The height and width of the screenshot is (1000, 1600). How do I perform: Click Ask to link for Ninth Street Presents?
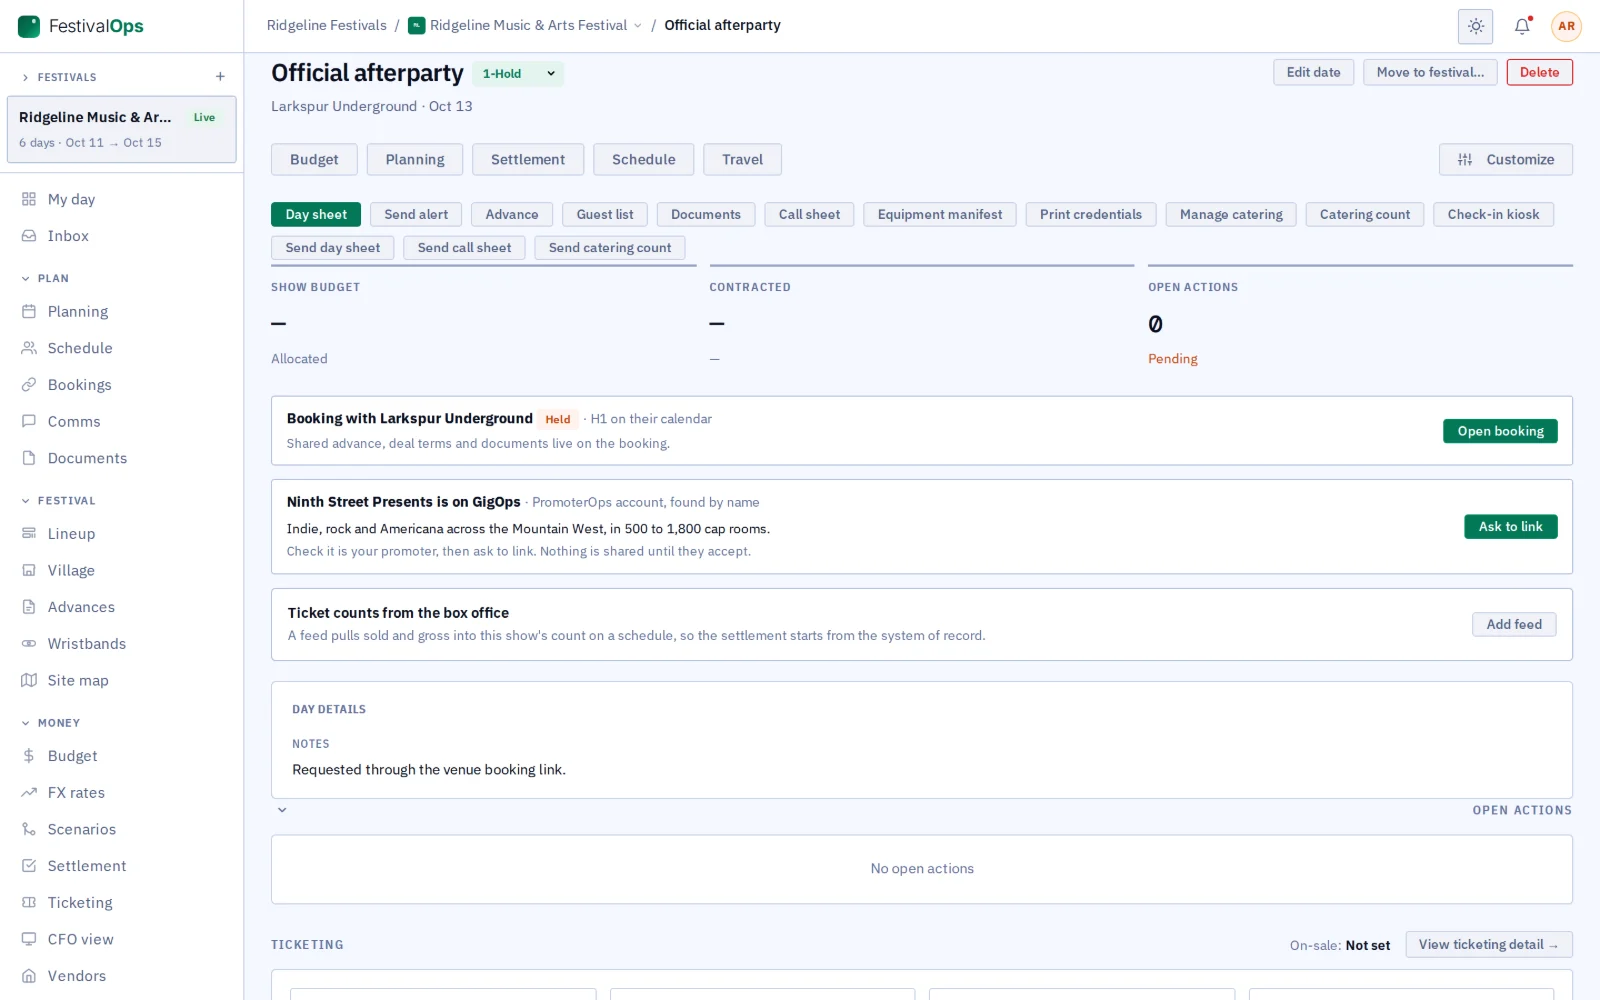1510,527
